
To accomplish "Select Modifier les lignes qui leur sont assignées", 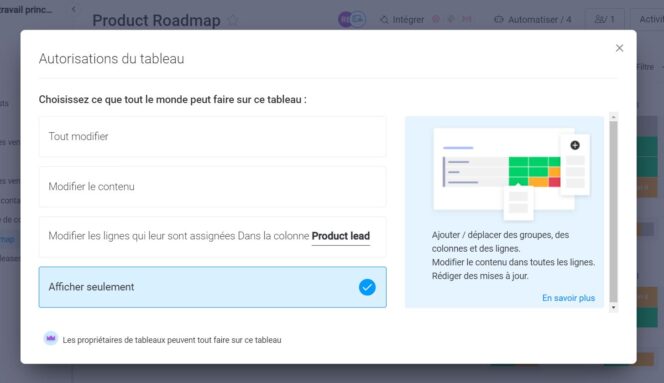I will [213, 236].
